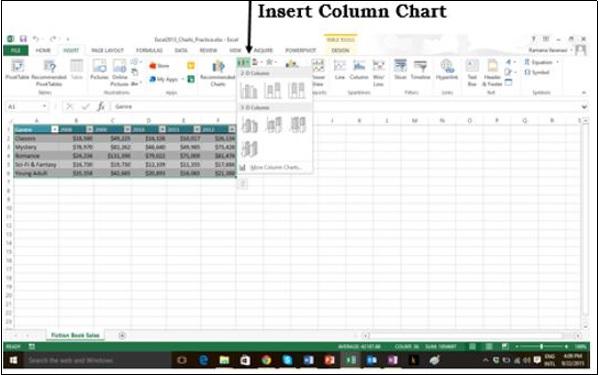The width and height of the screenshot is (599, 375).
Task: Collapse the ribbon
Action: (584, 92)
